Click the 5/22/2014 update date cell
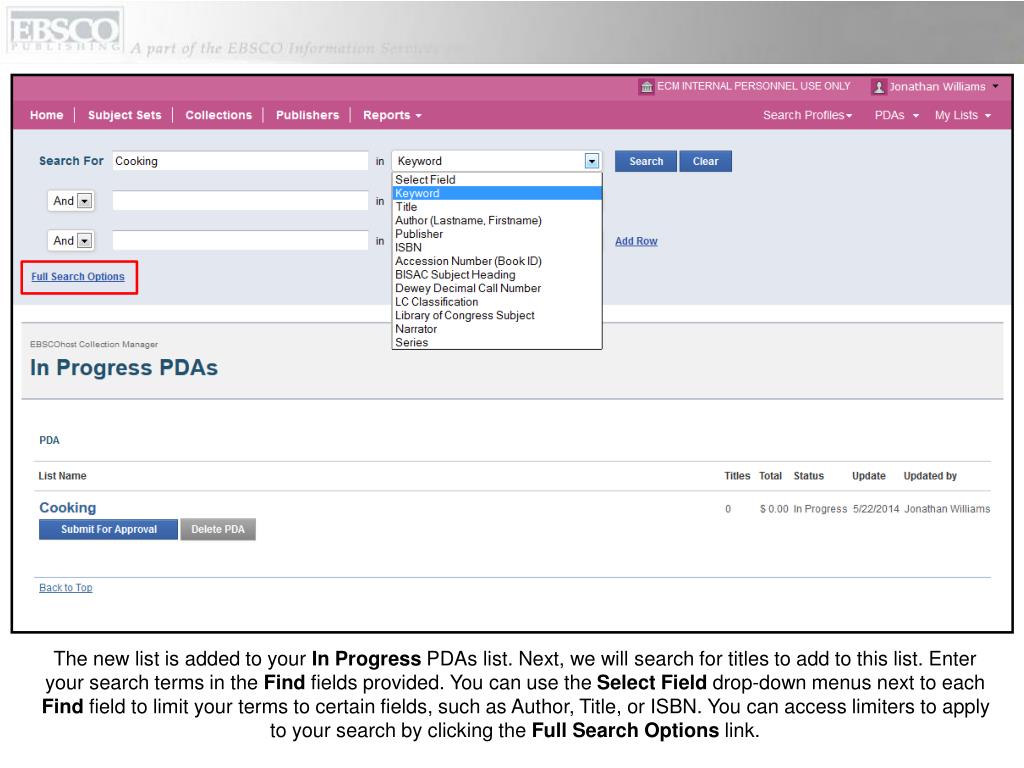The image size is (1024, 768). [876, 509]
